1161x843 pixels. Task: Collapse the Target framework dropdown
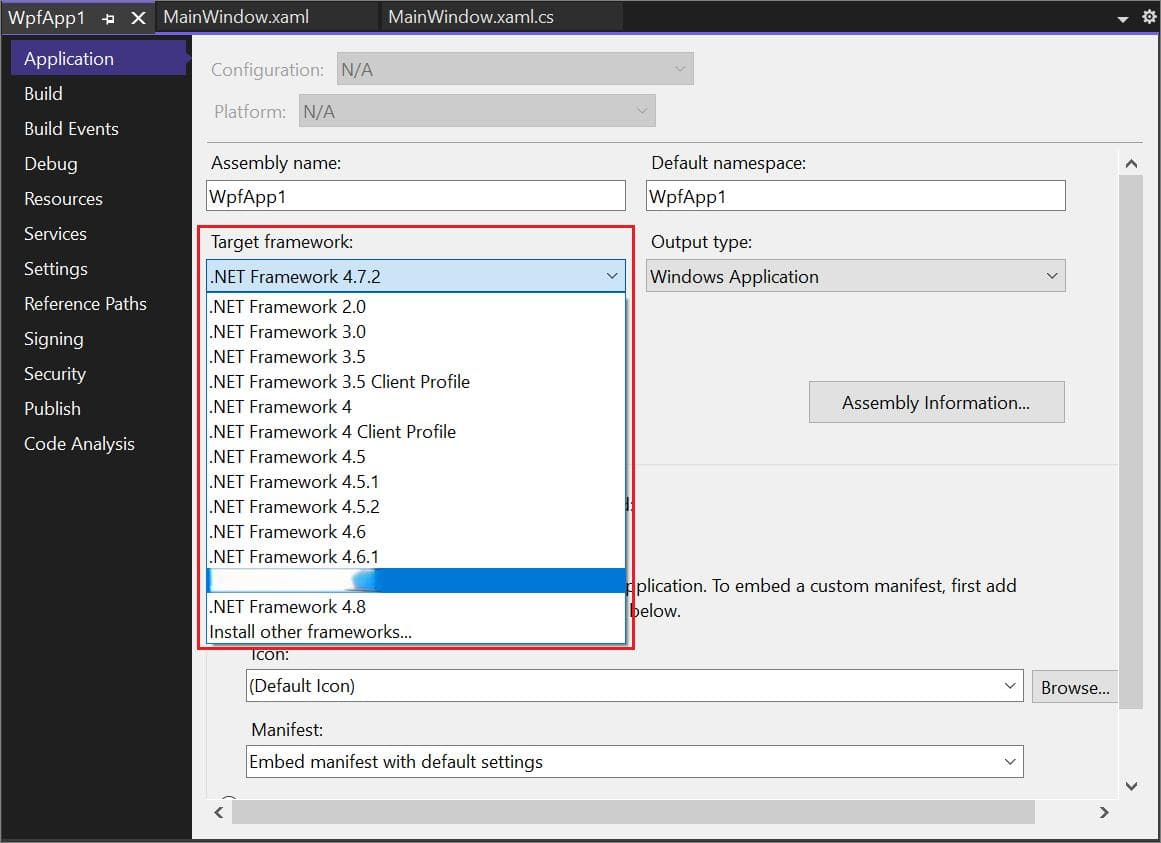(415, 276)
